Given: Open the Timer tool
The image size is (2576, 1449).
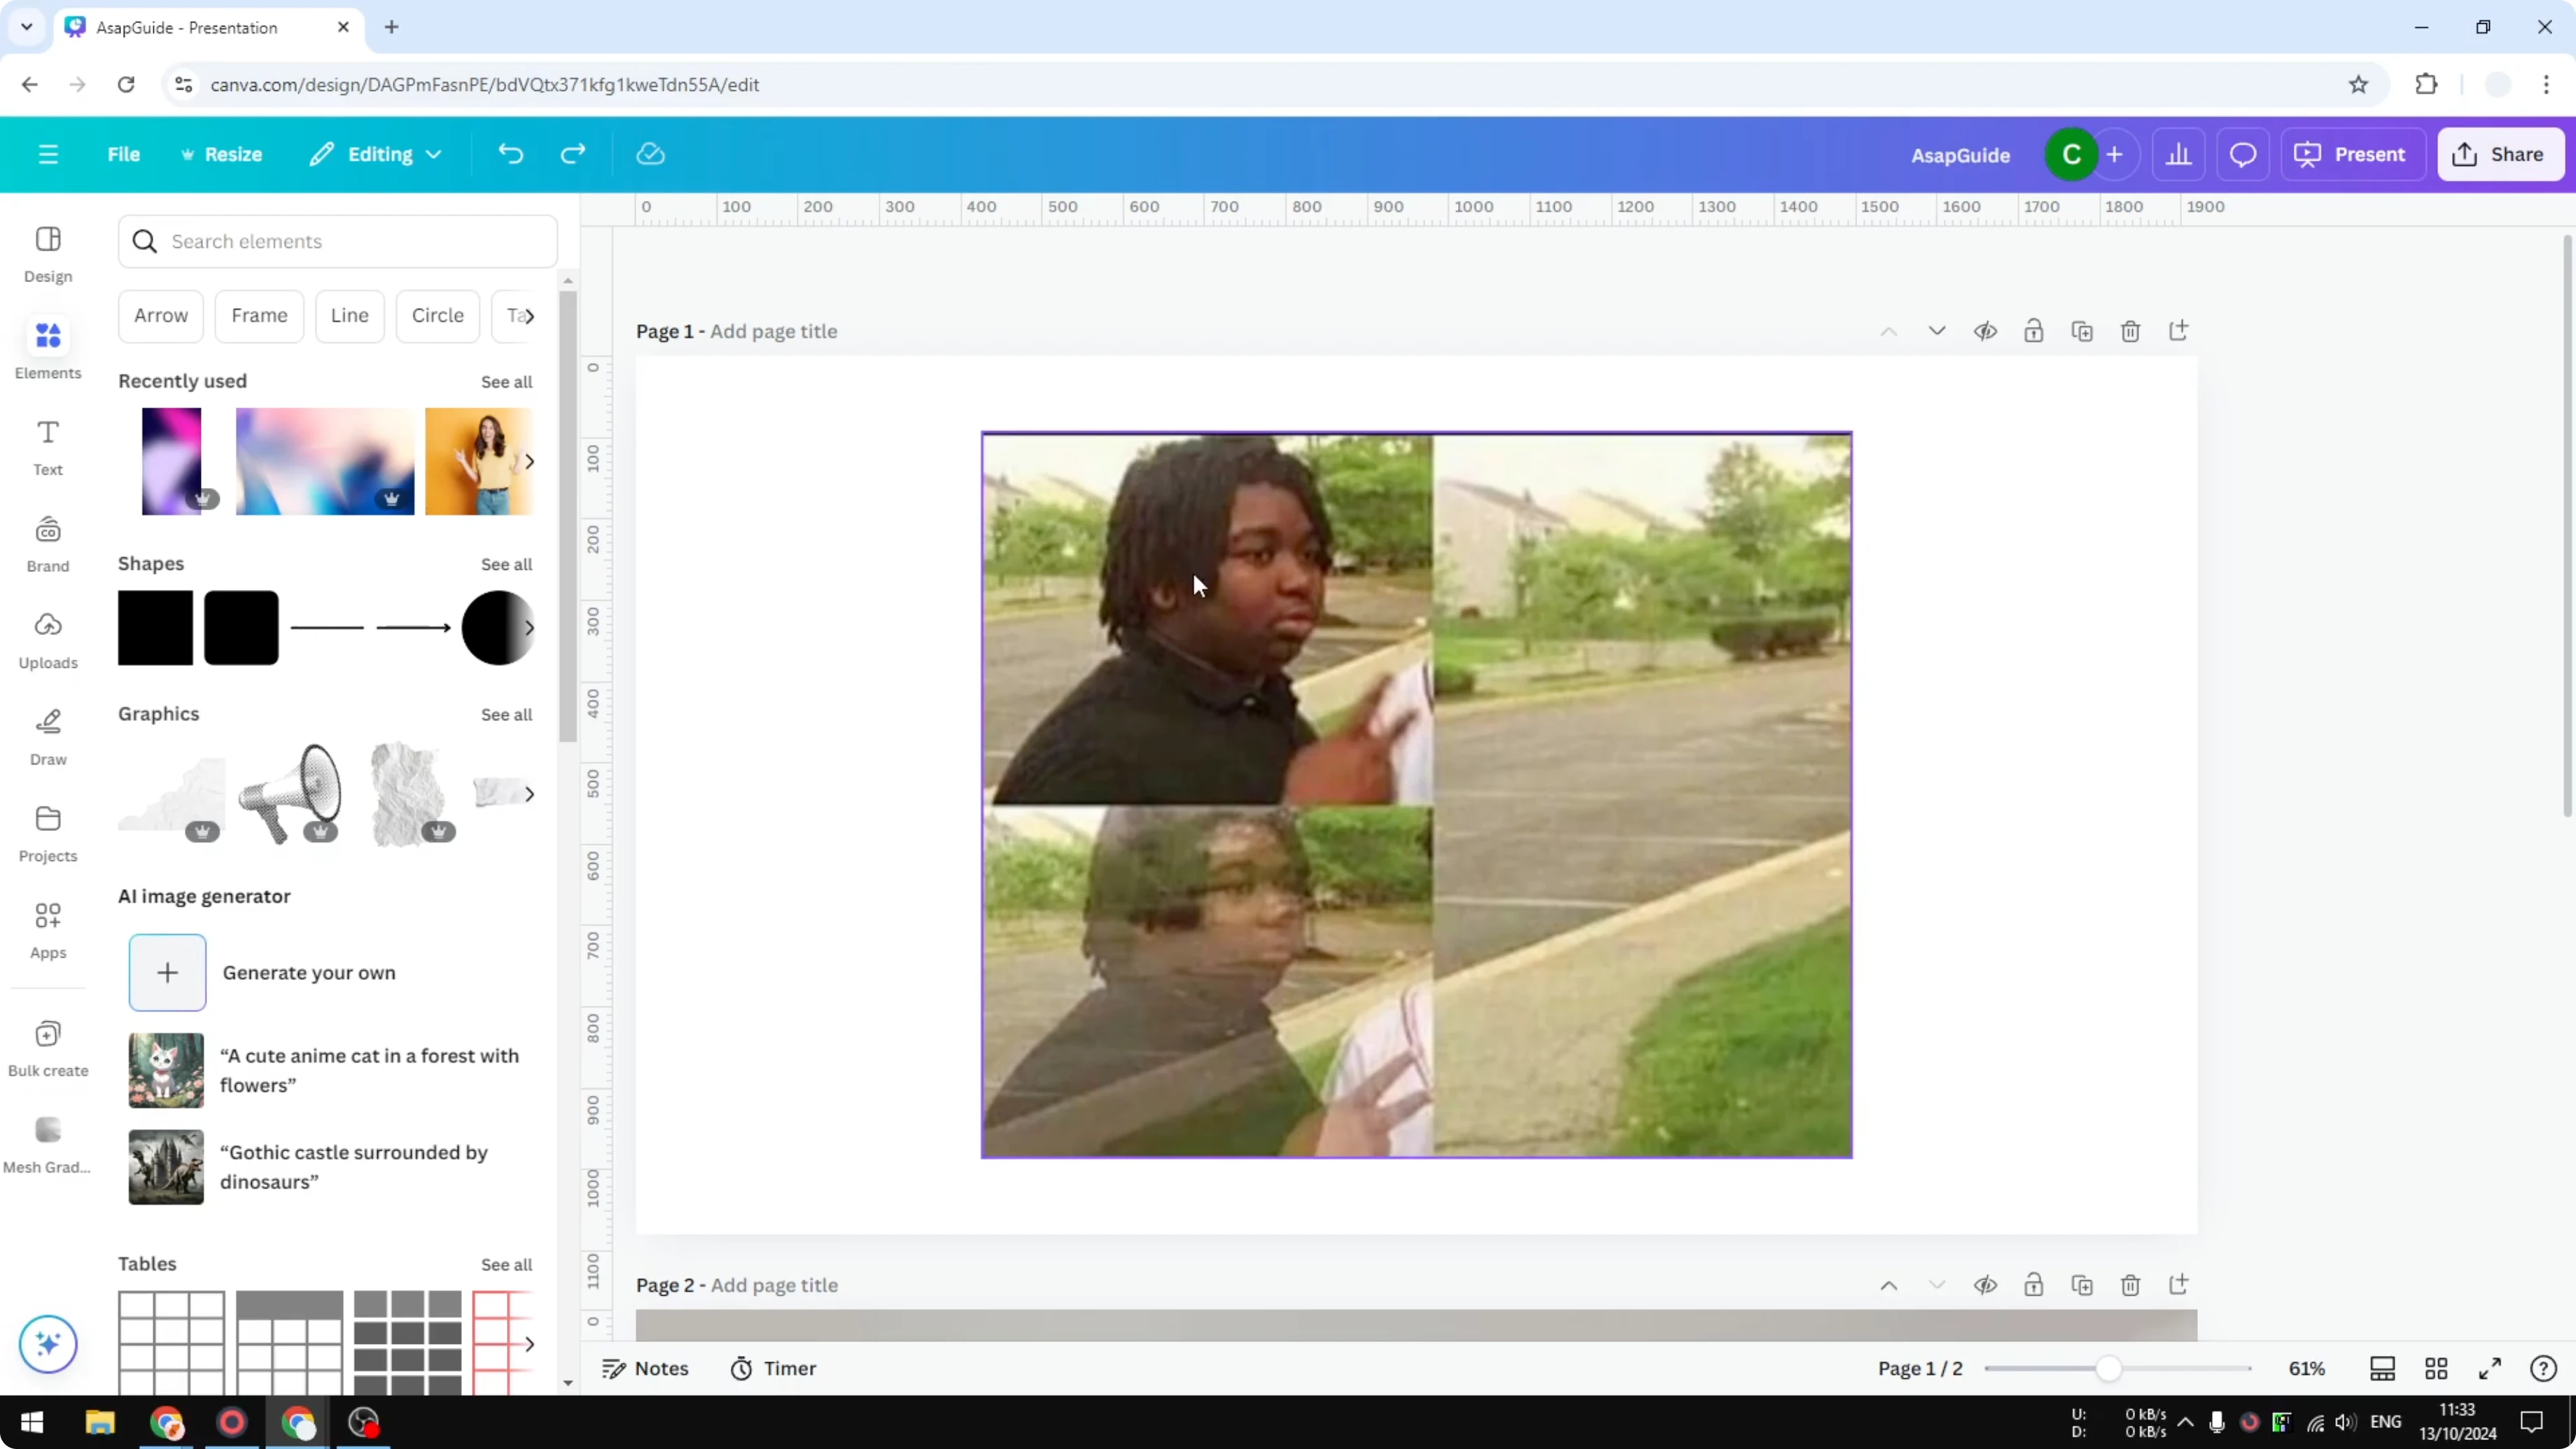Looking at the screenshot, I should tap(773, 1368).
